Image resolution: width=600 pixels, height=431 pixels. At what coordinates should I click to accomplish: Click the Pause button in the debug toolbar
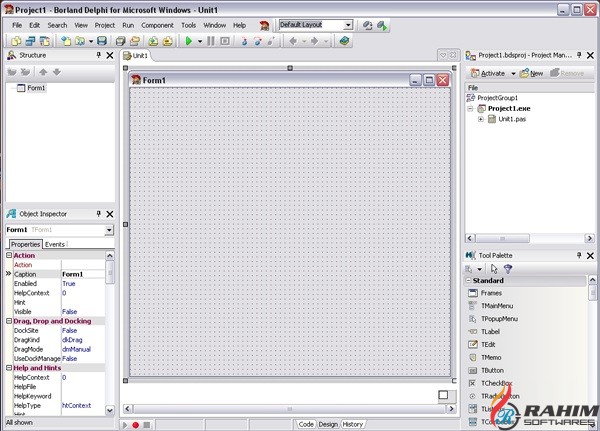coord(210,41)
